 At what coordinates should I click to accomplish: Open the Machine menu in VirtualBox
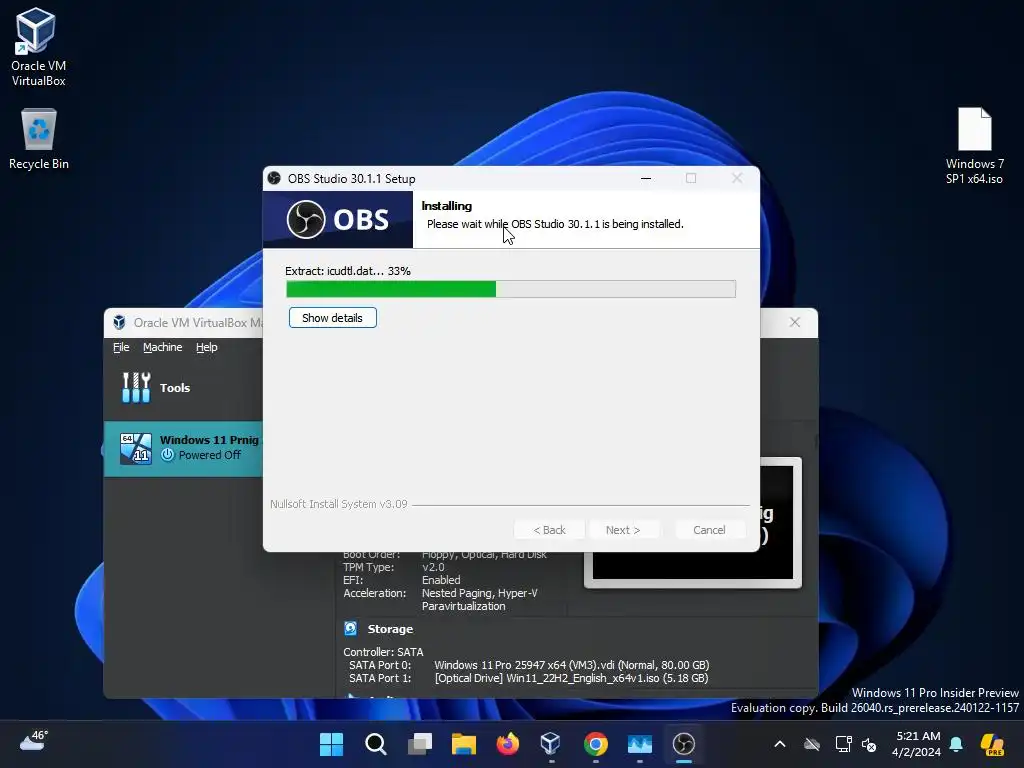pos(163,347)
